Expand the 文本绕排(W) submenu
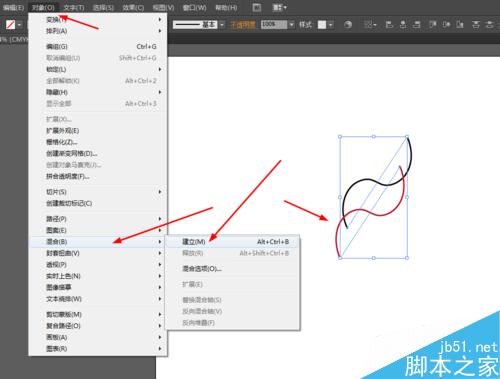Viewport: 500px width, 379px height. pyautogui.click(x=98, y=299)
